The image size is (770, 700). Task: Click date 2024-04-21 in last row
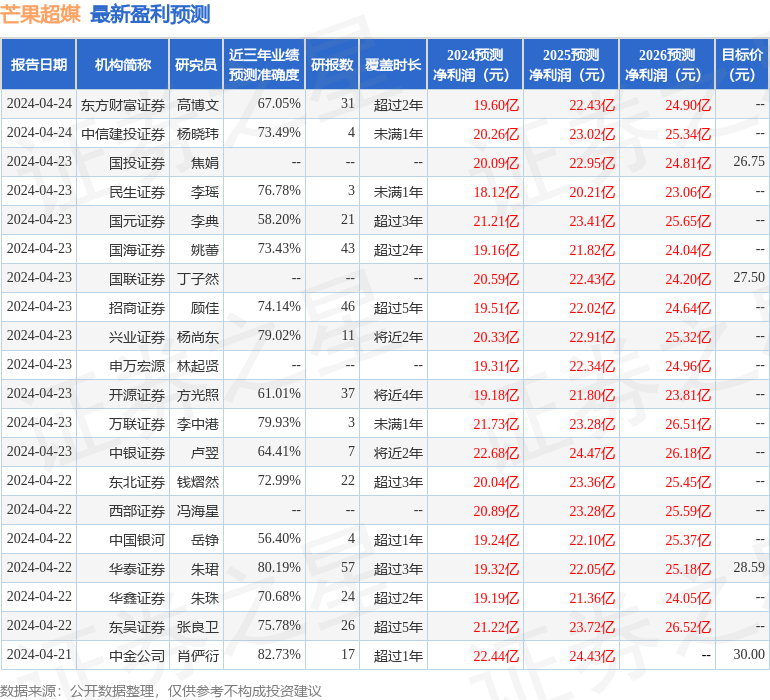coord(39,654)
